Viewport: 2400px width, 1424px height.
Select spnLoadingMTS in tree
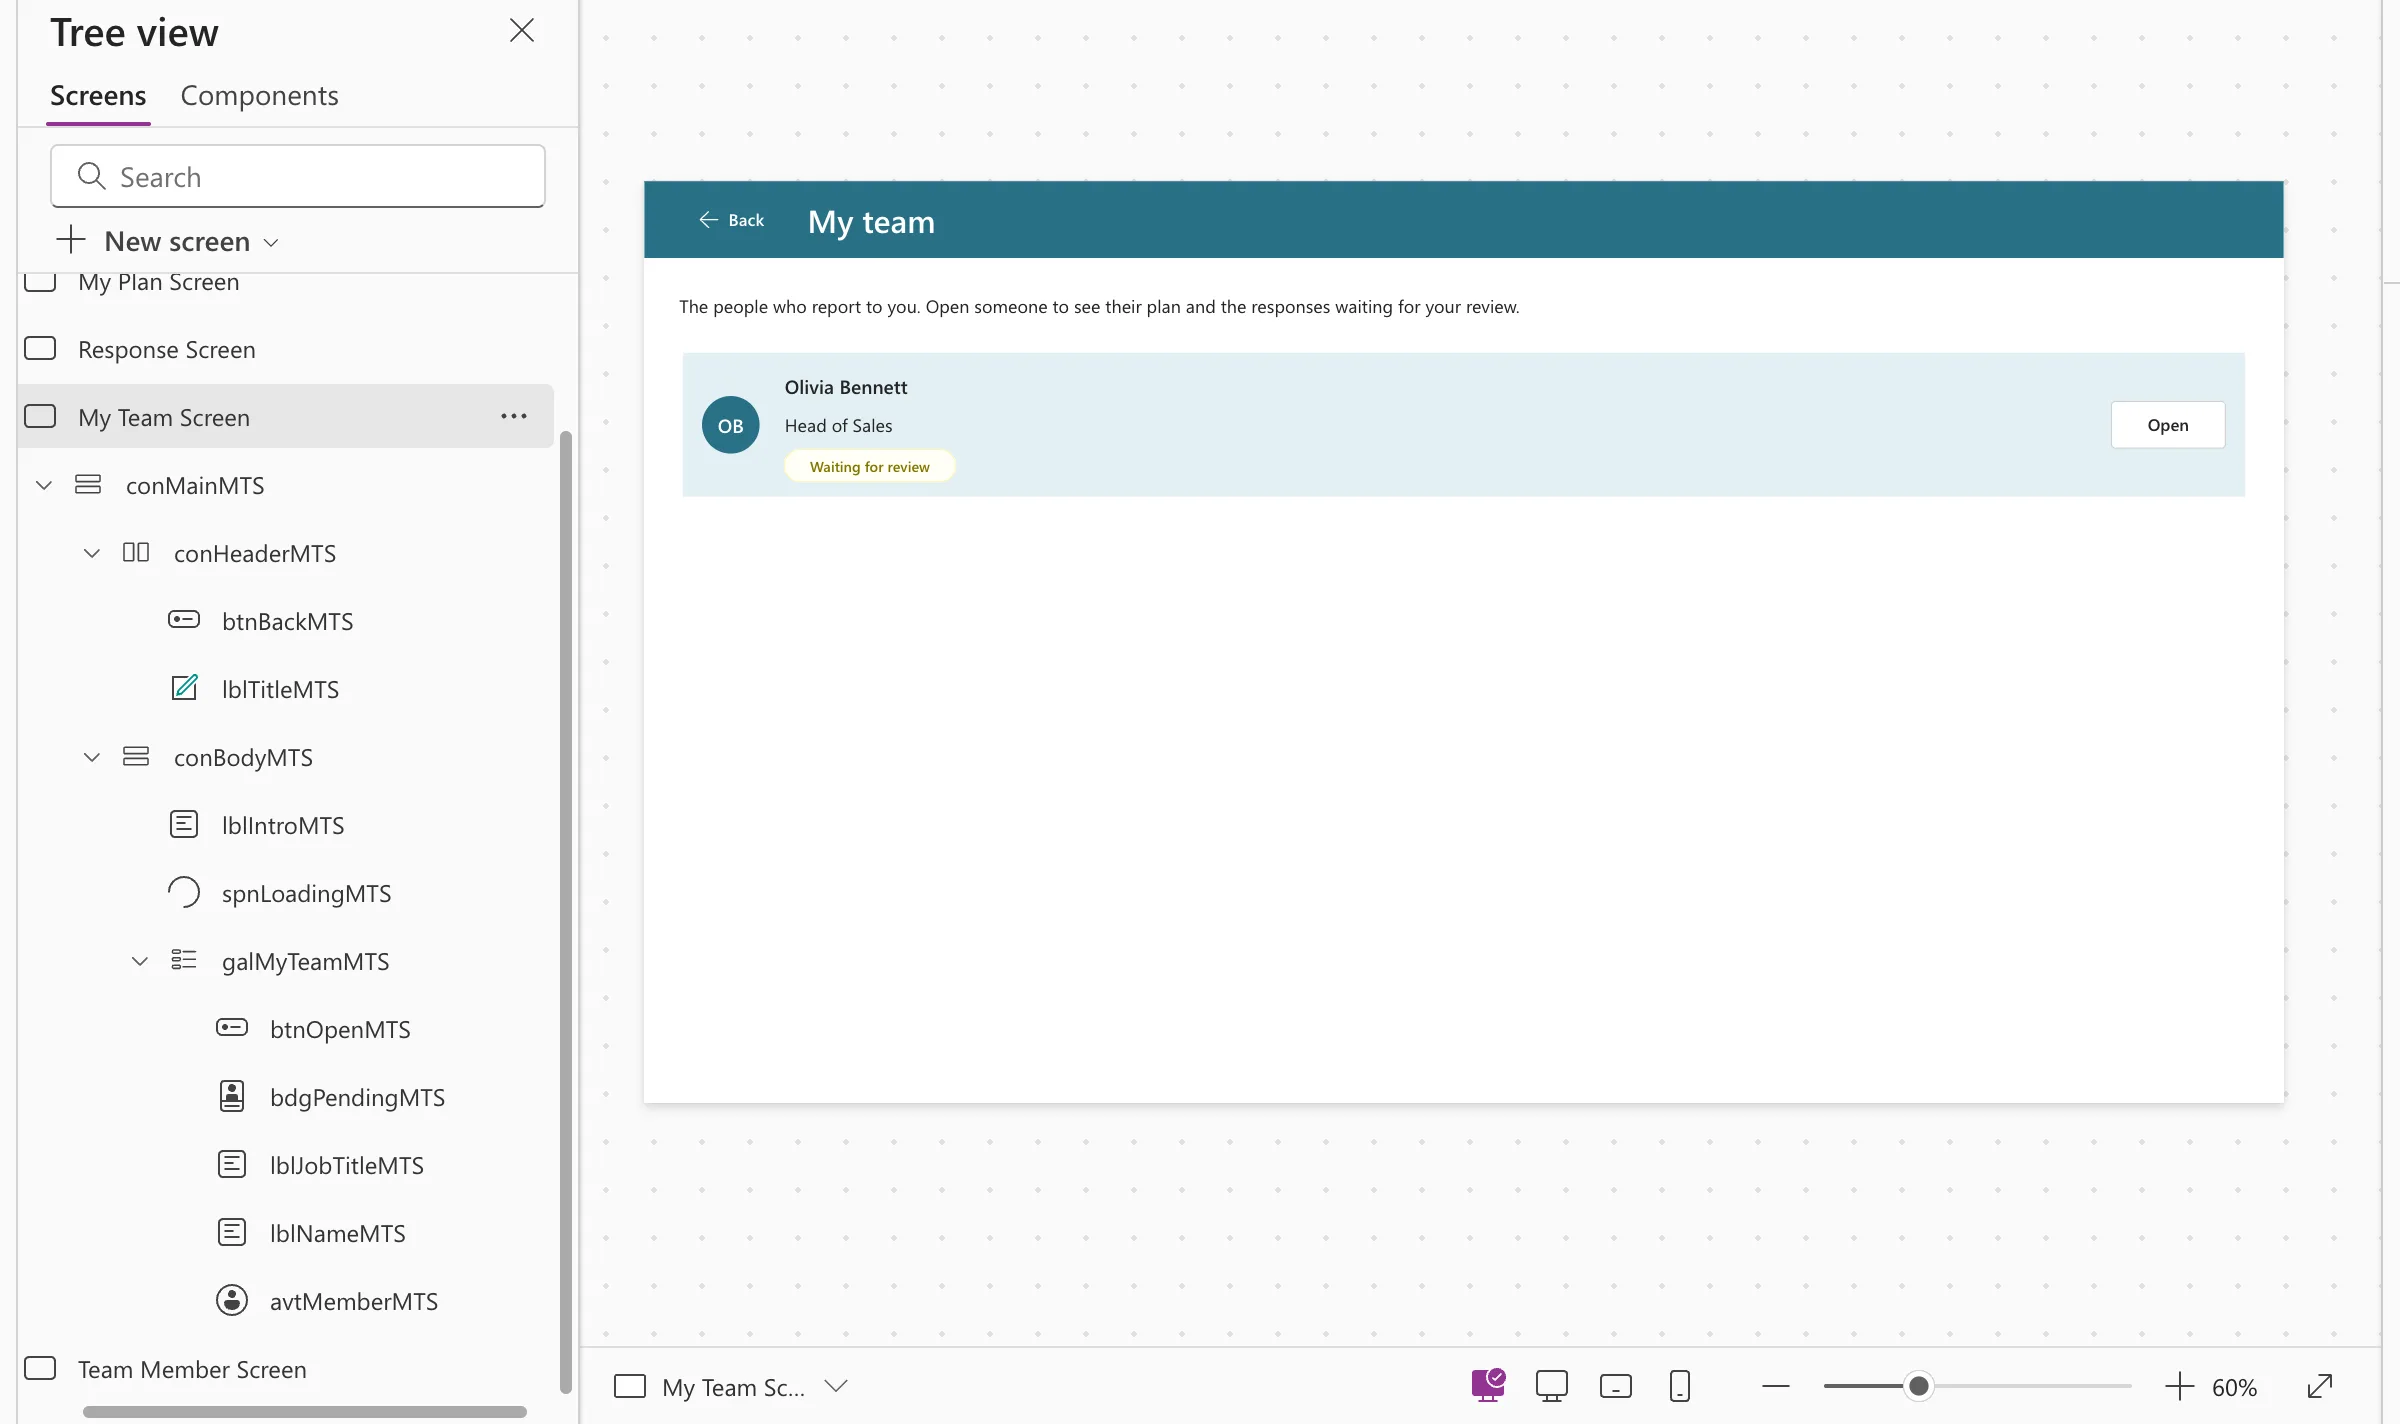pyautogui.click(x=306, y=894)
